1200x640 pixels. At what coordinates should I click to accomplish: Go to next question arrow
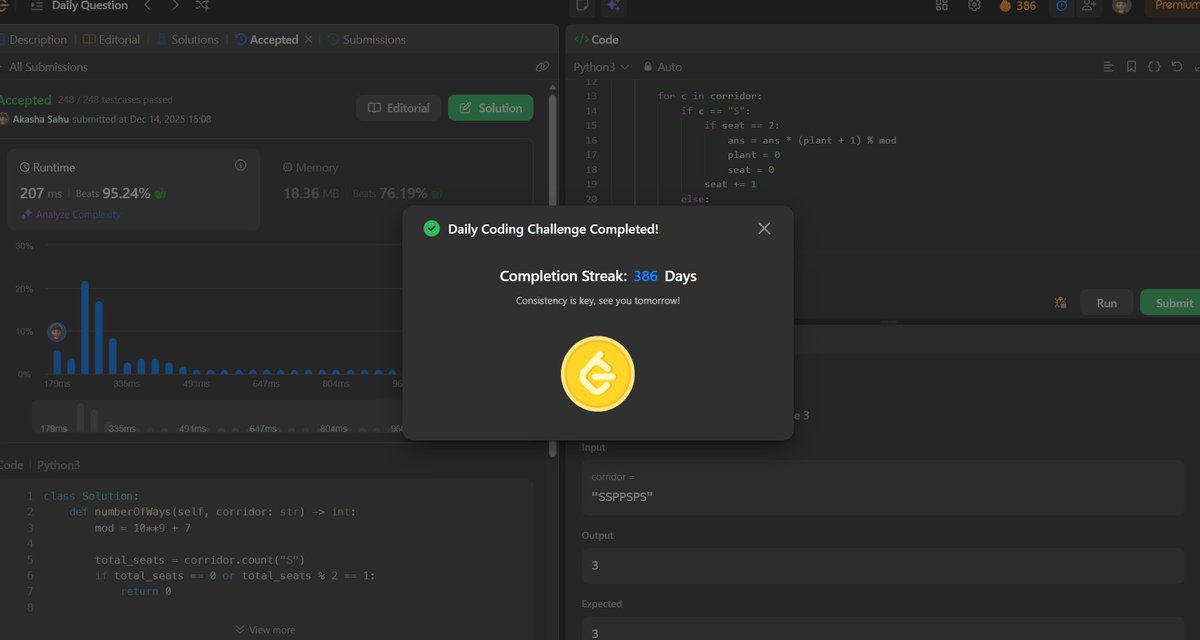[x=175, y=6]
